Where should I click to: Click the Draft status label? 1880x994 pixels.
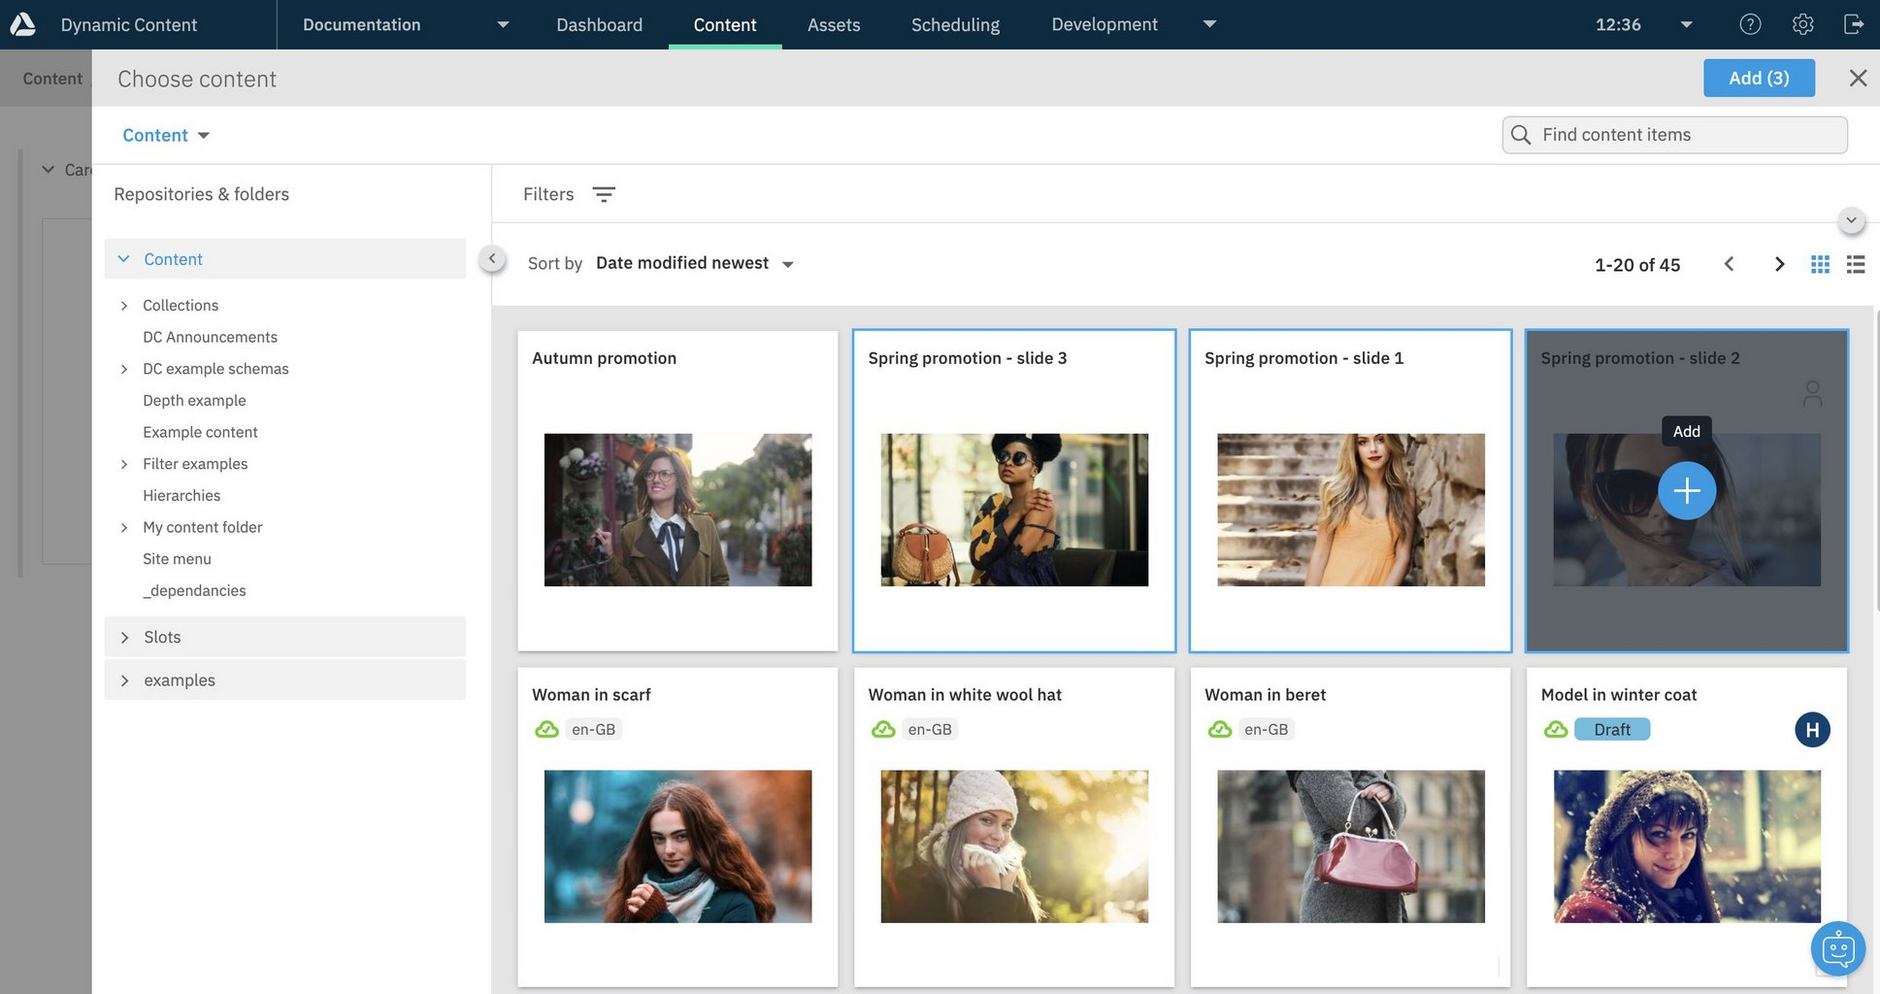click(x=1612, y=730)
